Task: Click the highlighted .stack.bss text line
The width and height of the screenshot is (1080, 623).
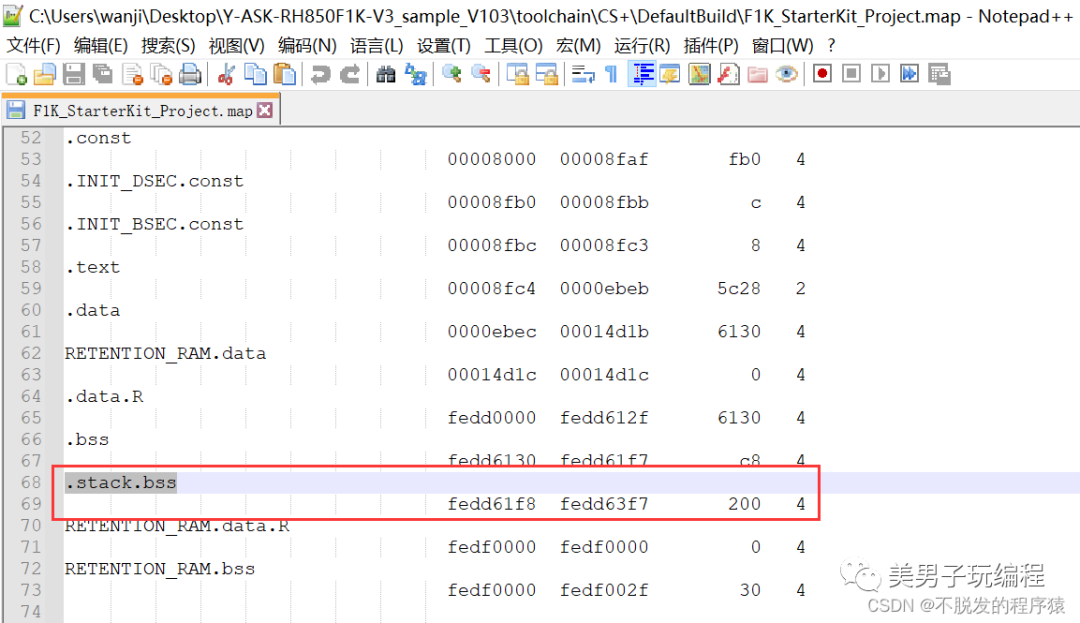Action: (x=121, y=483)
